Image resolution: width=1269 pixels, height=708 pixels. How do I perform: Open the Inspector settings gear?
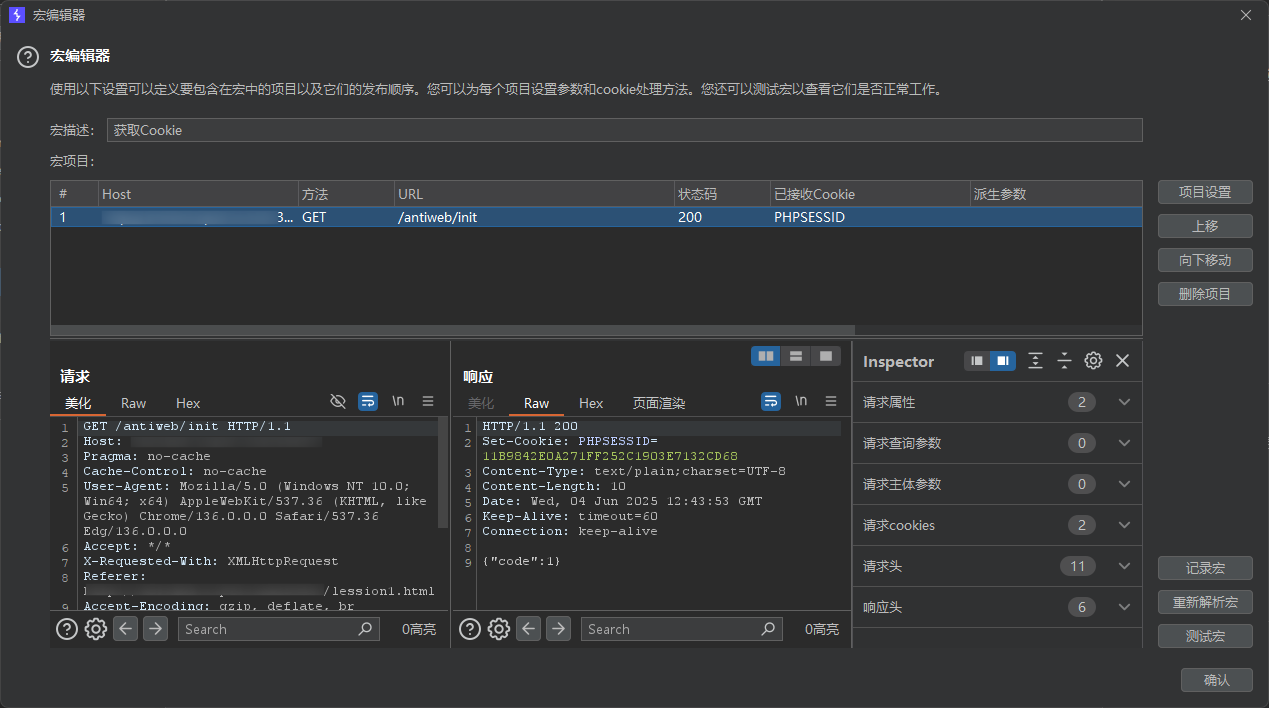click(1093, 361)
